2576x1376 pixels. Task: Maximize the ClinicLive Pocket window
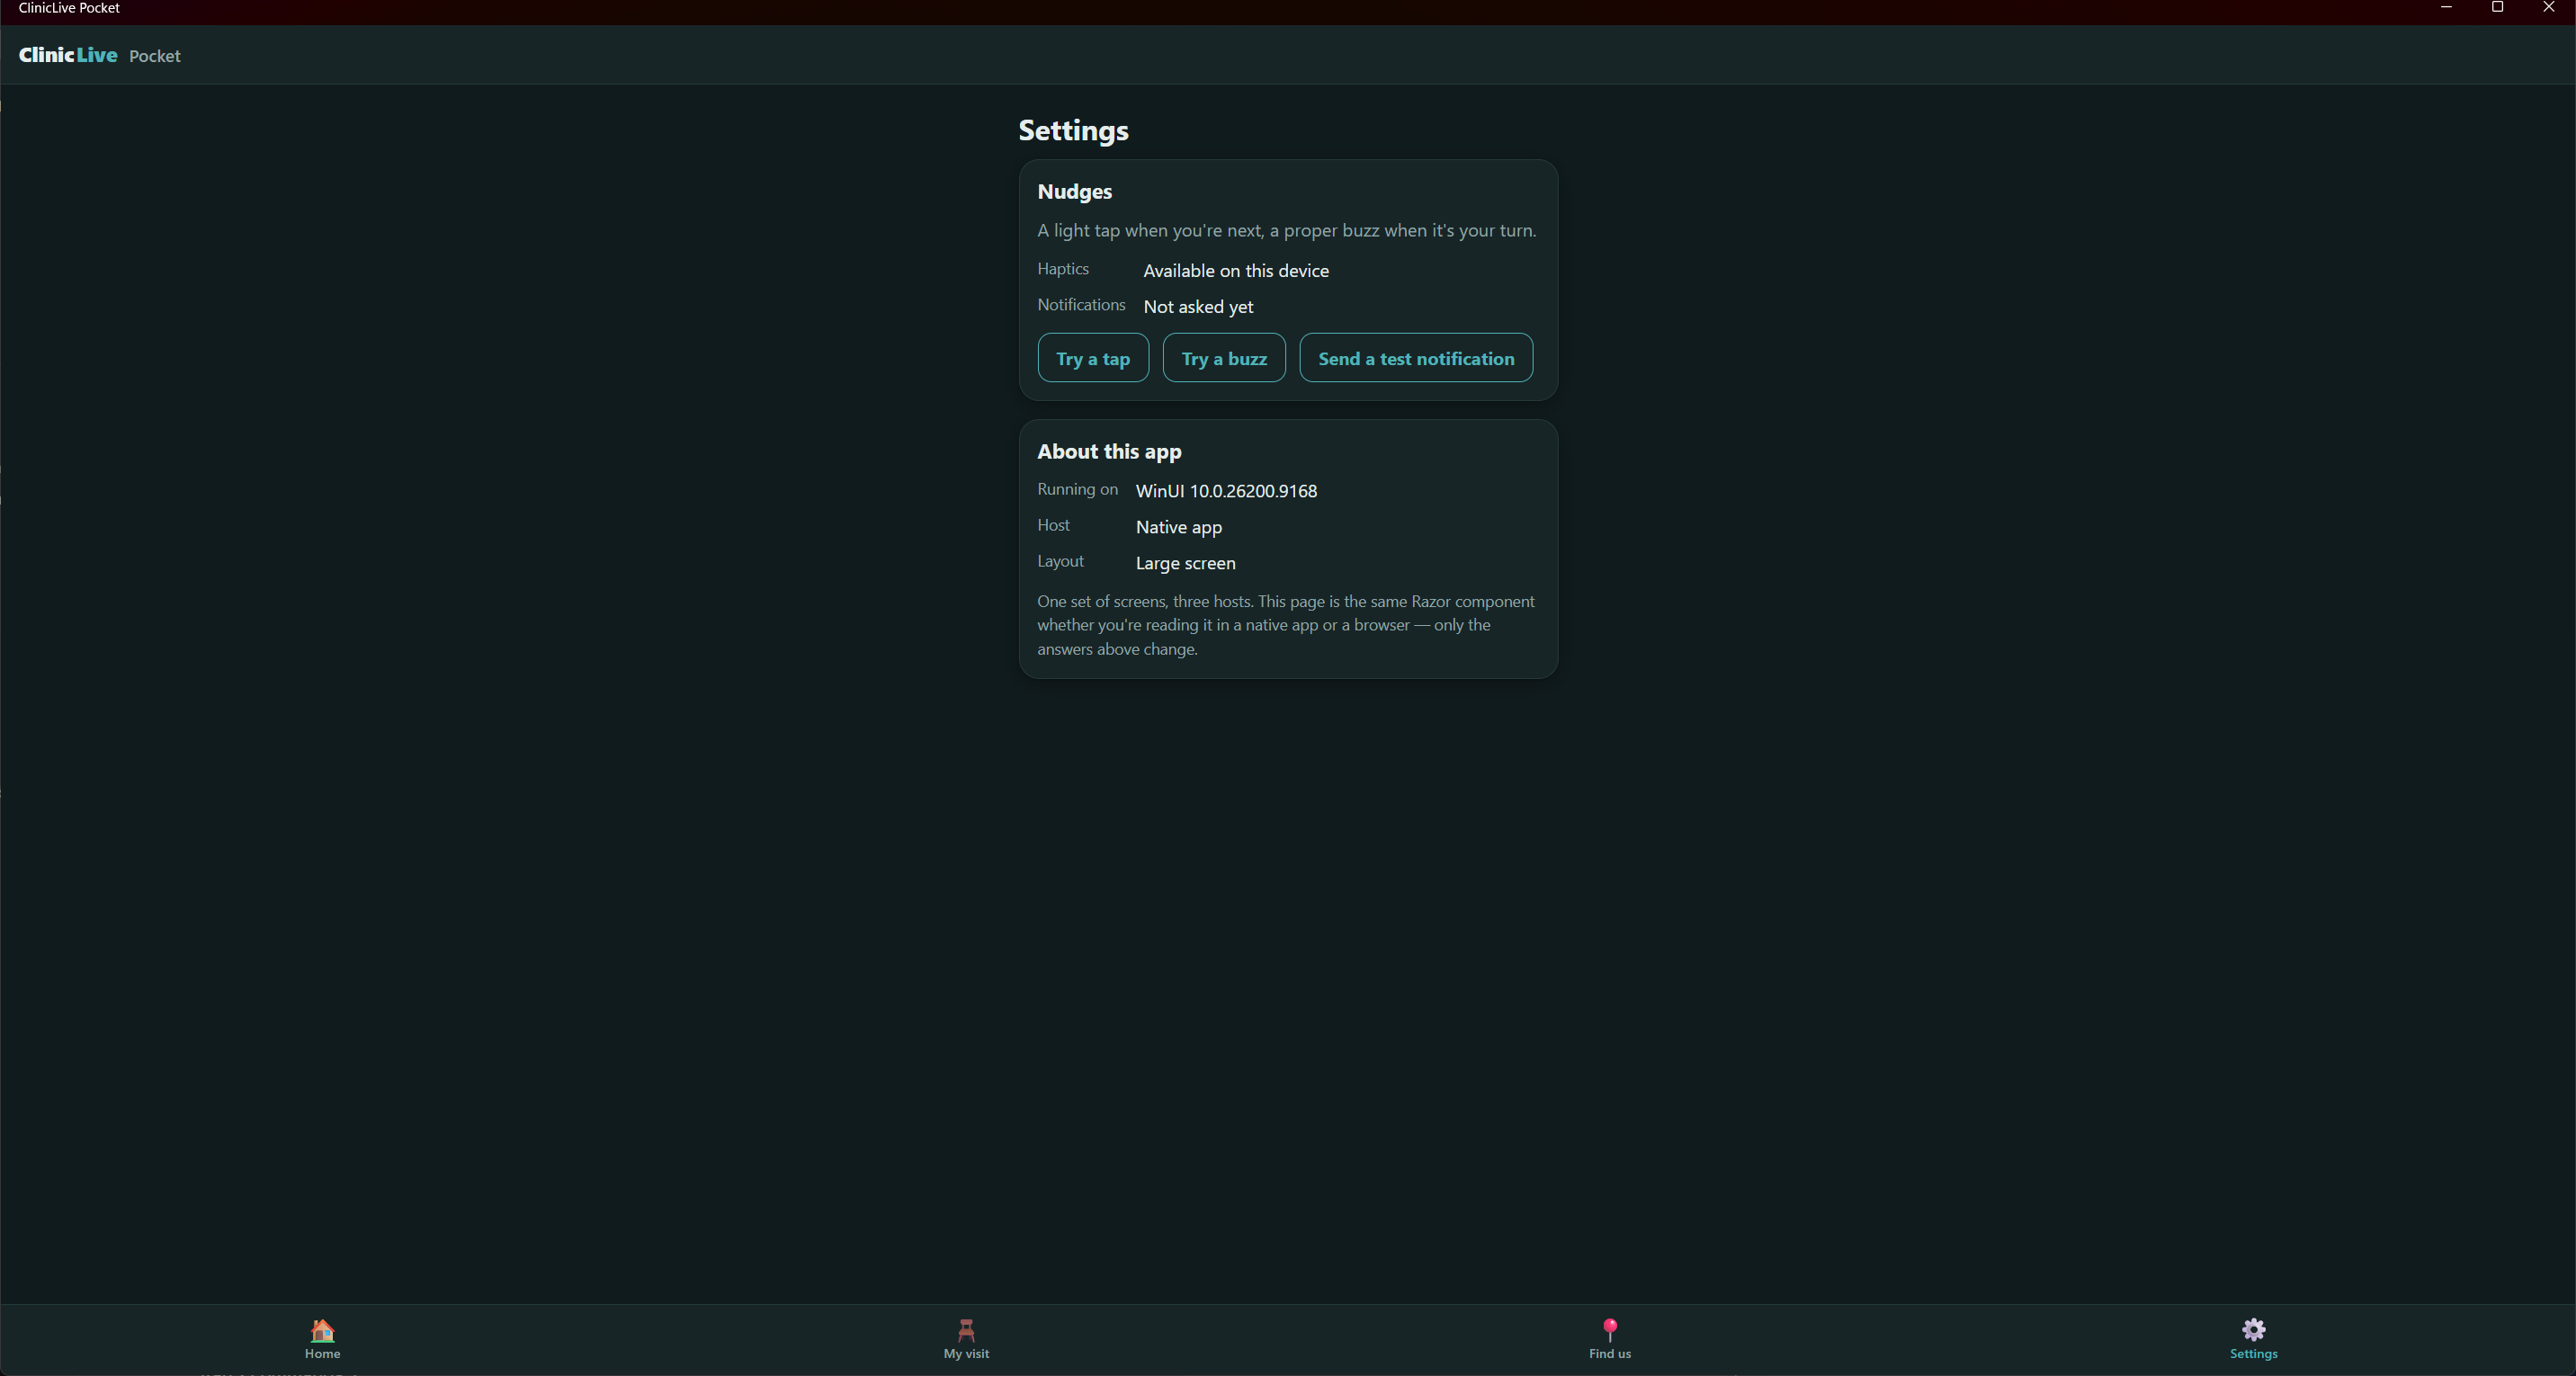(2497, 8)
